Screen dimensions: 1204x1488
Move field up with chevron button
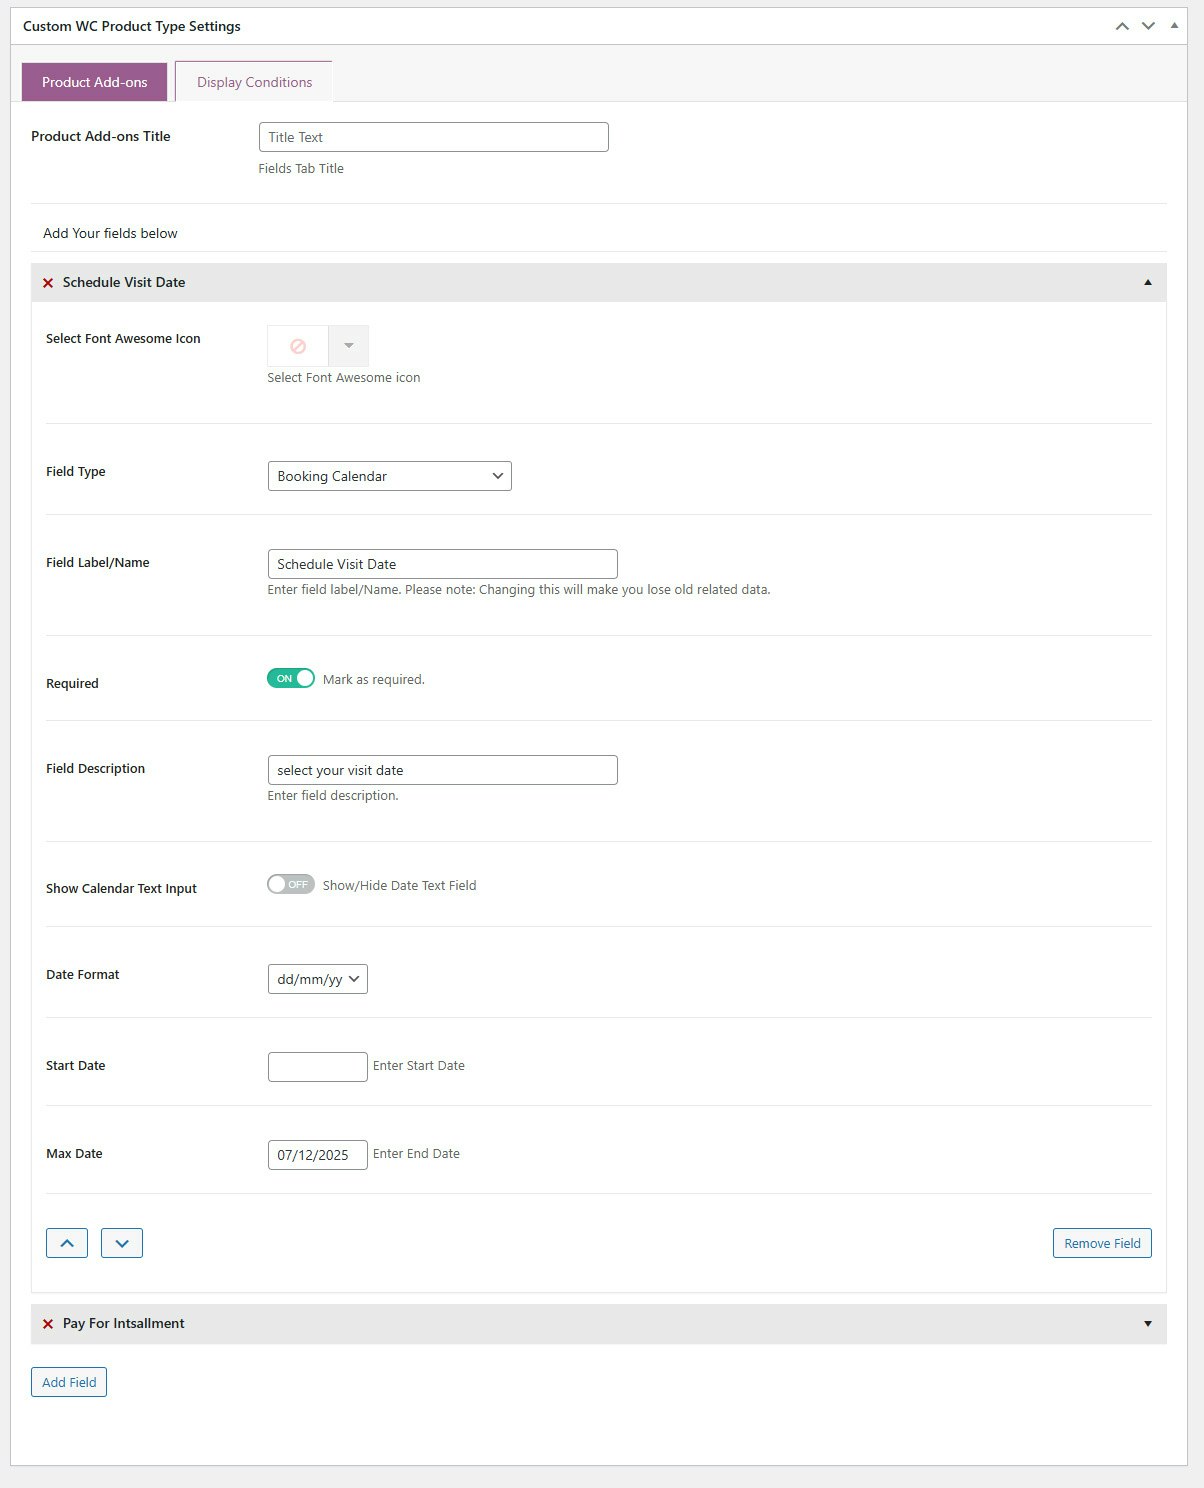pos(67,1243)
